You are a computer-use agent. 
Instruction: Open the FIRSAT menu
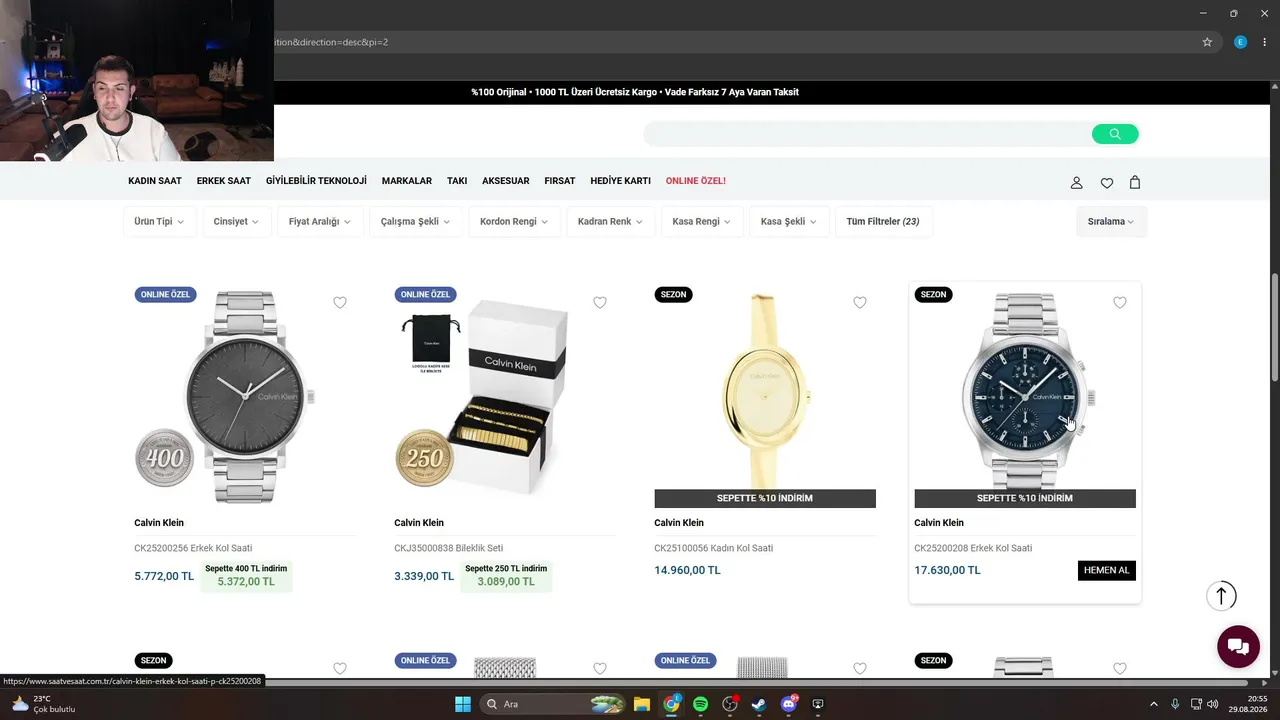point(560,181)
